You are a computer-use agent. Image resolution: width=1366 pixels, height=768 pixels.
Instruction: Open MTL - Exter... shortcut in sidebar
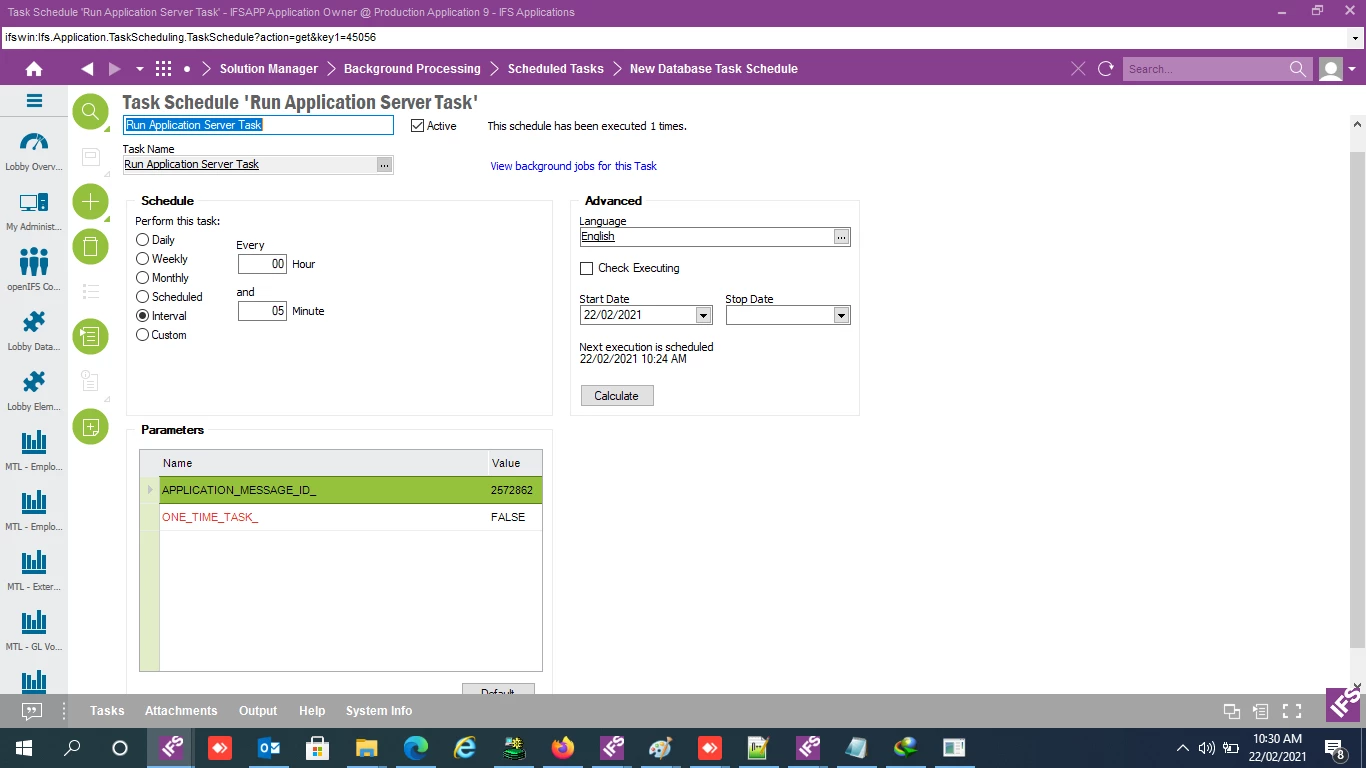(x=34, y=571)
